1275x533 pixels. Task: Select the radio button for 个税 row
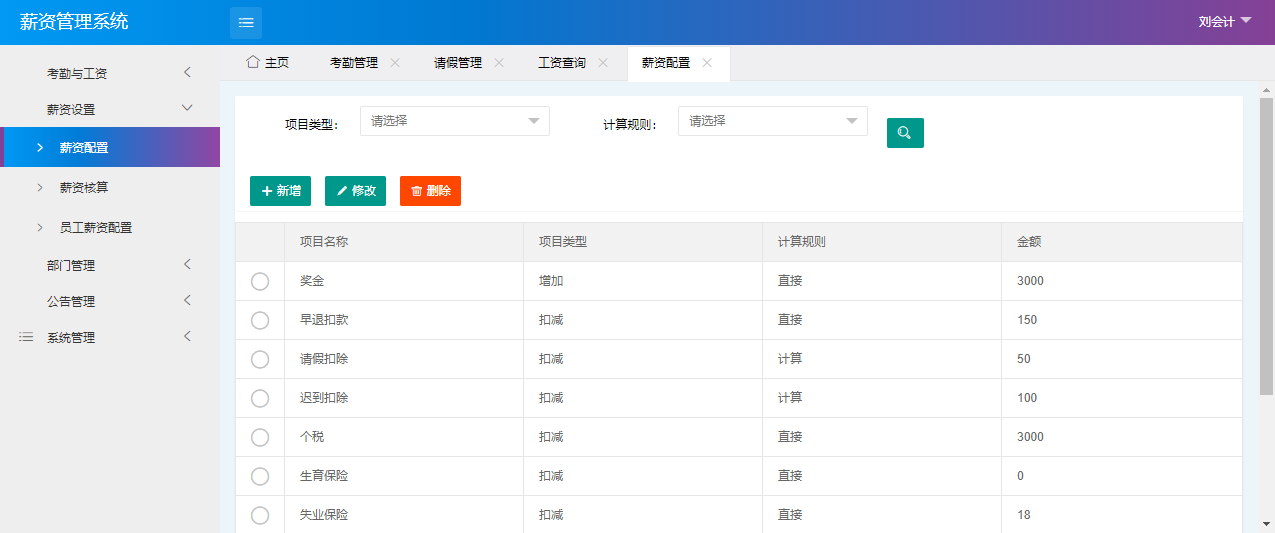click(x=260, y=437)
